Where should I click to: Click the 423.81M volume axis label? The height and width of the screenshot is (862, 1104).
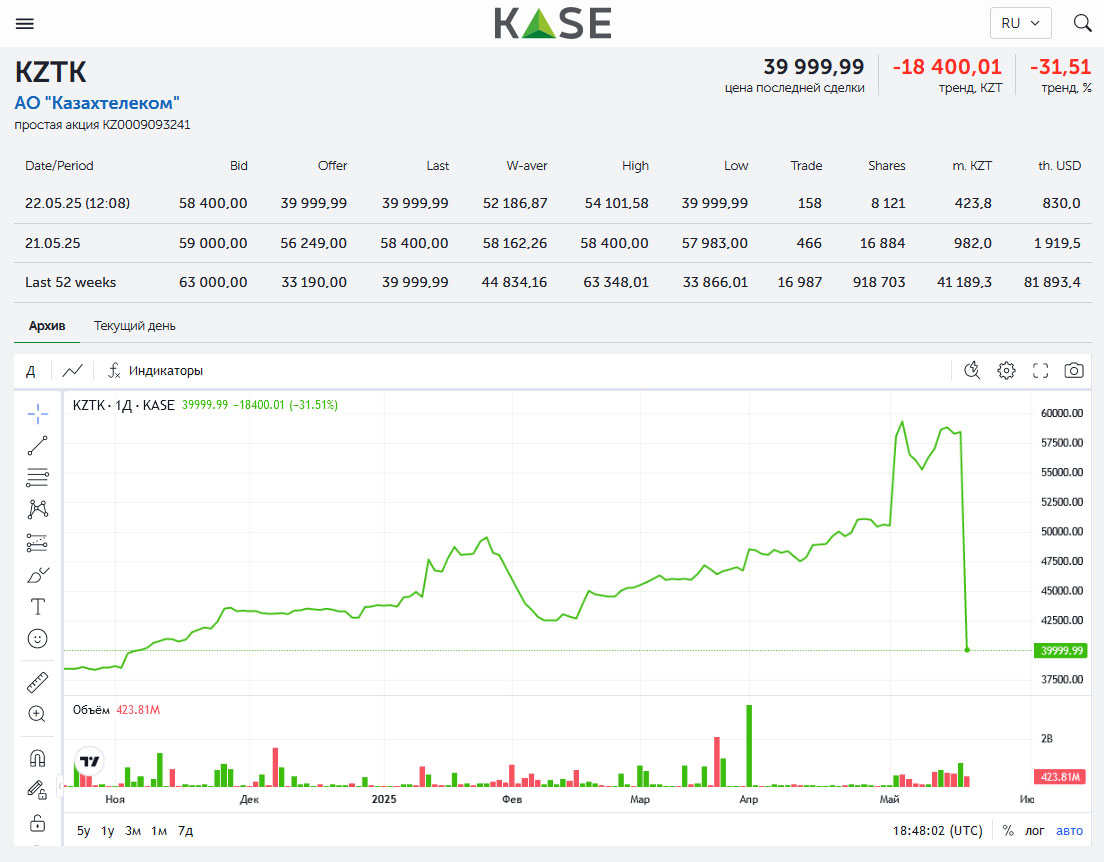point(1060,777)
